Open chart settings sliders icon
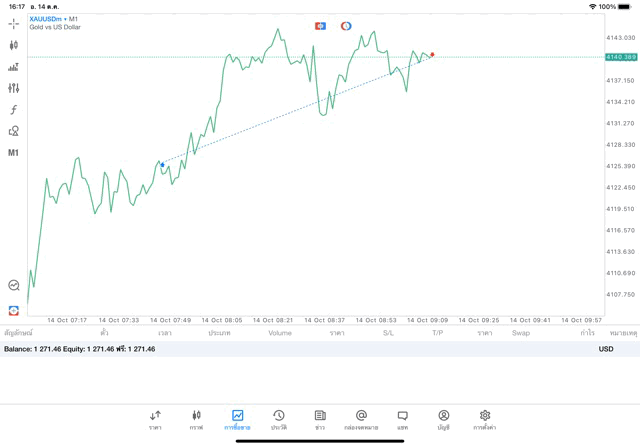 [x=13, y=88]
